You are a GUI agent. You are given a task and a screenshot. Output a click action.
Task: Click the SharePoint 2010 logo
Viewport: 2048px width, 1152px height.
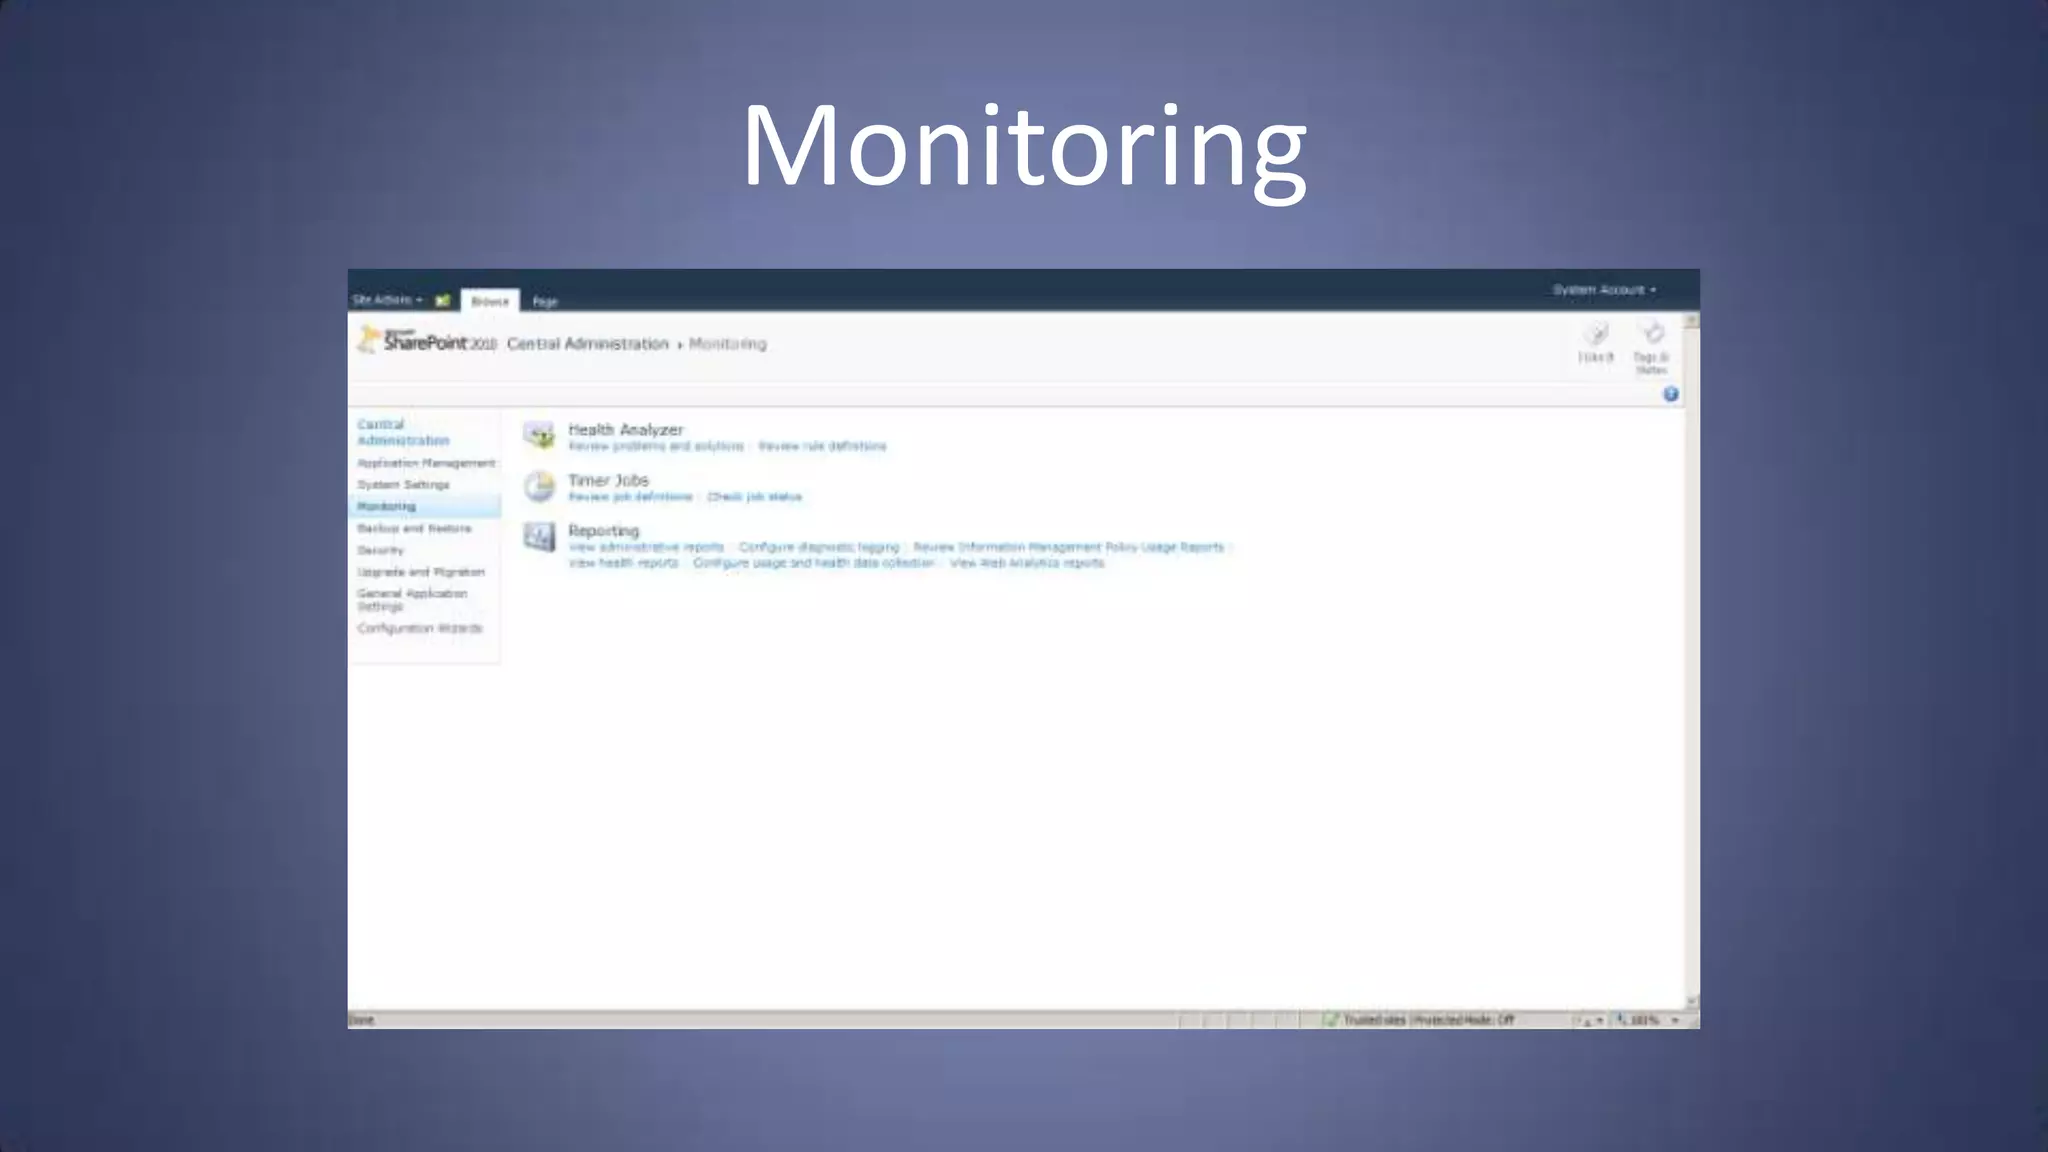428,340
